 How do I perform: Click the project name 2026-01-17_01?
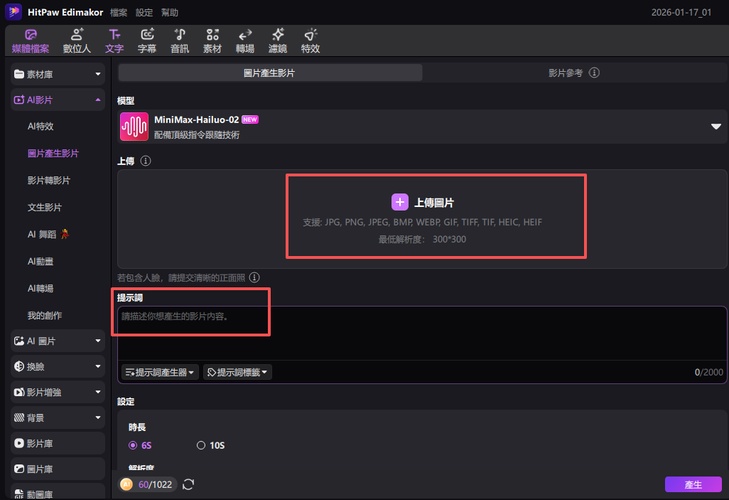point(681,13)
